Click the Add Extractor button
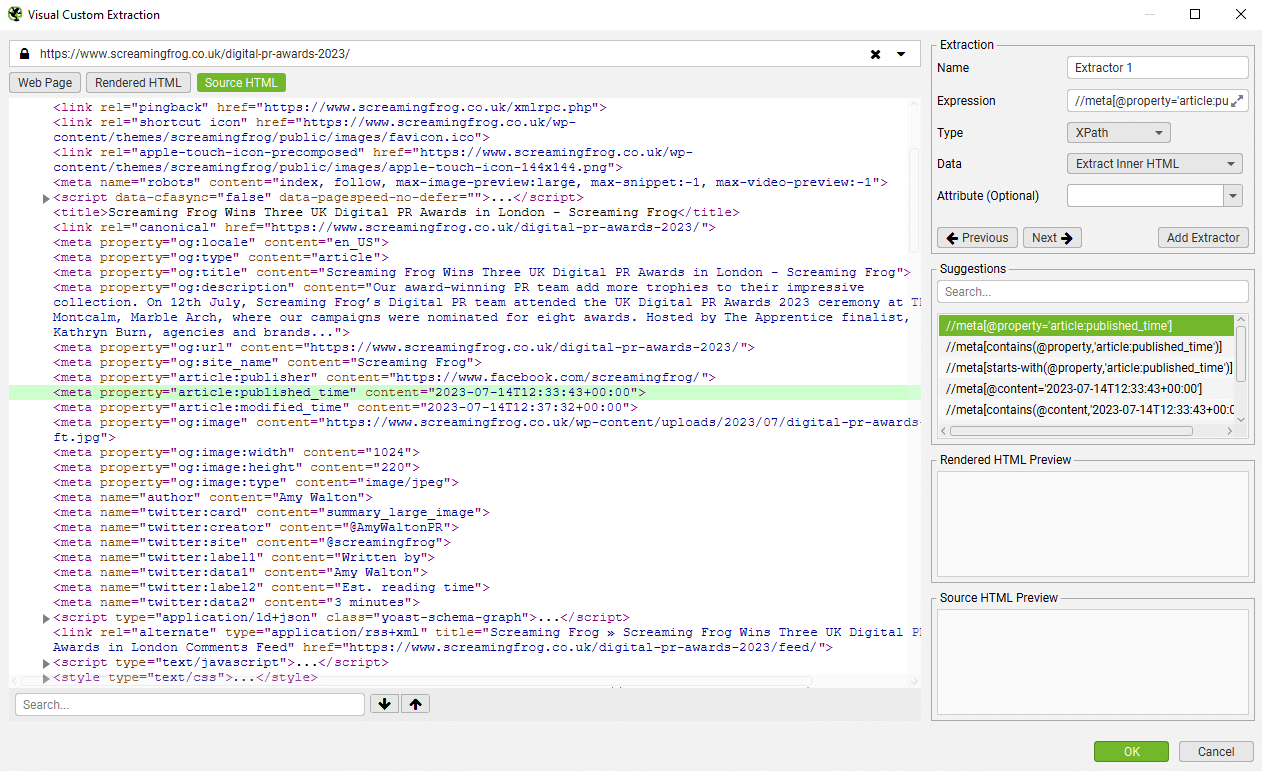The width and height of the screenshot is (1262, 771). (1203, 238)
